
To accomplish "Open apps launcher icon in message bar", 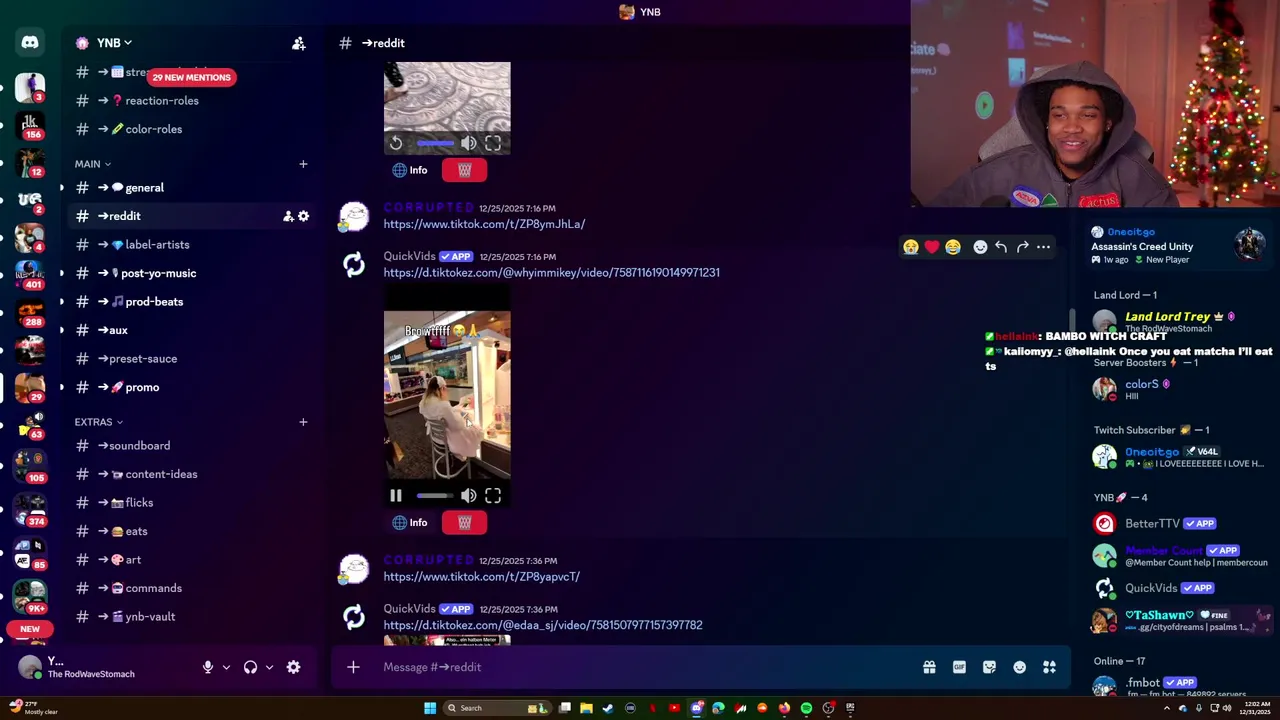I will [1049, 667].
